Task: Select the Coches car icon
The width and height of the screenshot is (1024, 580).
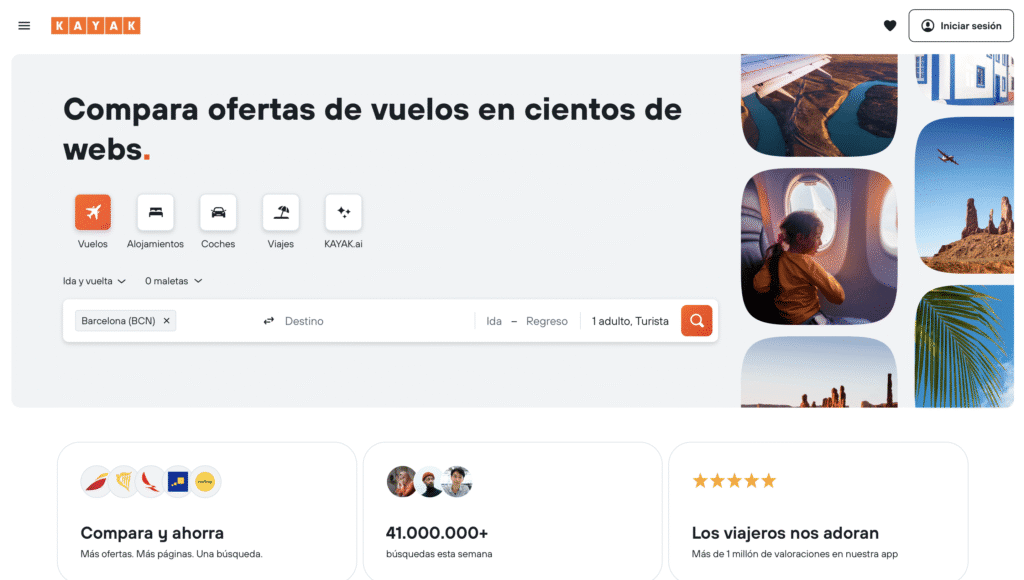Action: [x=218, y=212]
